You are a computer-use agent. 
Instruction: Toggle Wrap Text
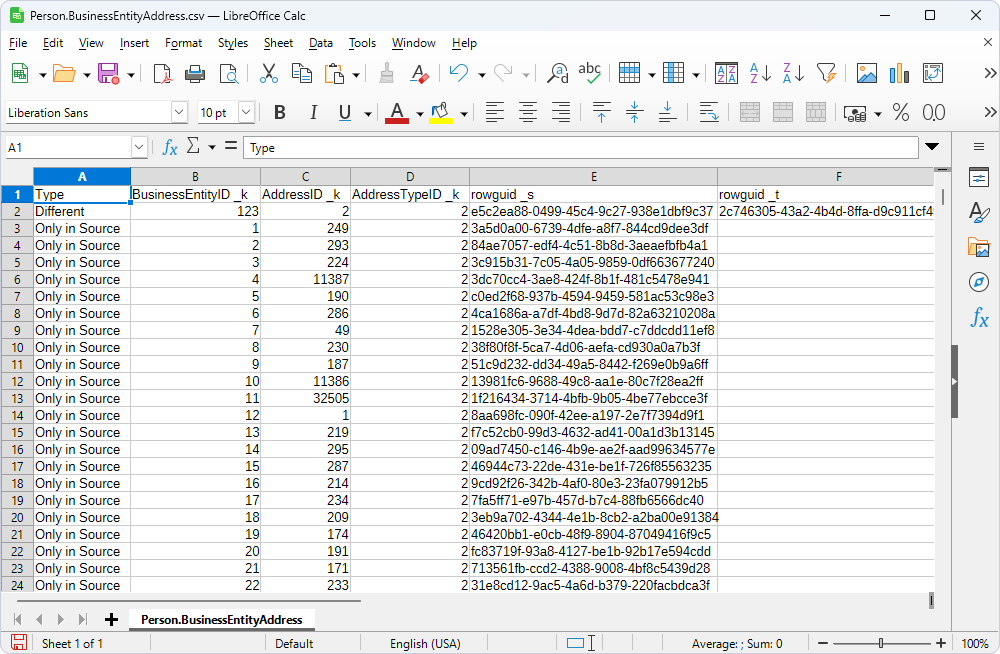[x=709, y=113]
